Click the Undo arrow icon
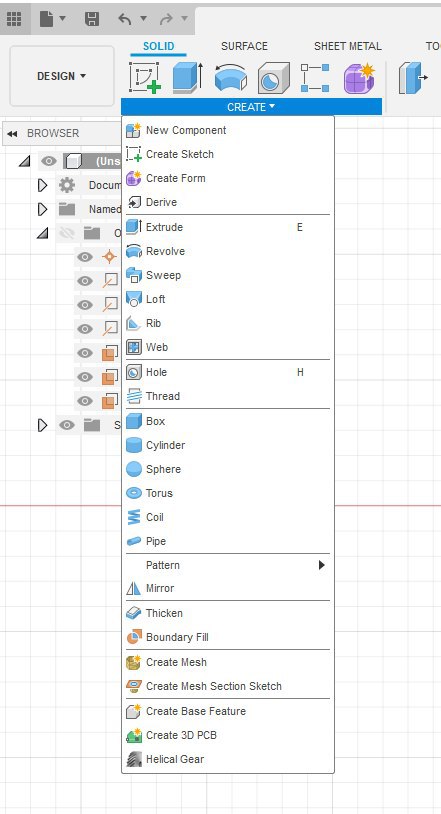The width and height of the screenshot is (441, 814). point(125,19)
